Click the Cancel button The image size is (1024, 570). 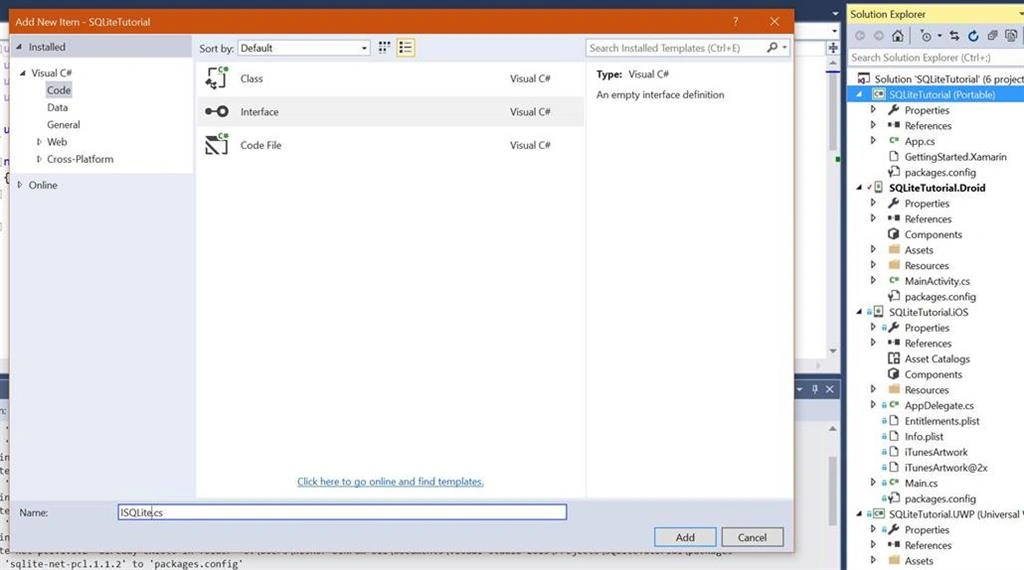(x=752, y=537)
